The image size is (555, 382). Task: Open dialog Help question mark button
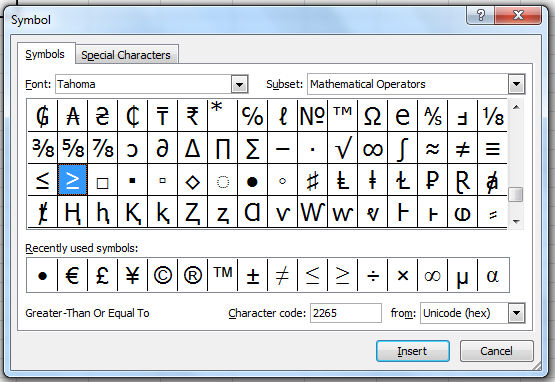point(480,16)
